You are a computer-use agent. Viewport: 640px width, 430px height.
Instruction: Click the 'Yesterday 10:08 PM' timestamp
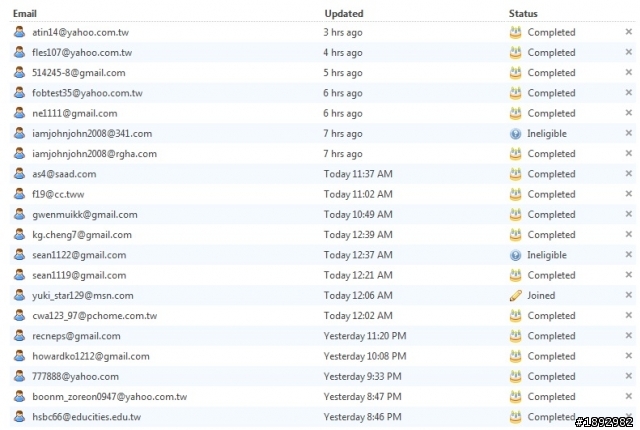click(x=365, y=356)
